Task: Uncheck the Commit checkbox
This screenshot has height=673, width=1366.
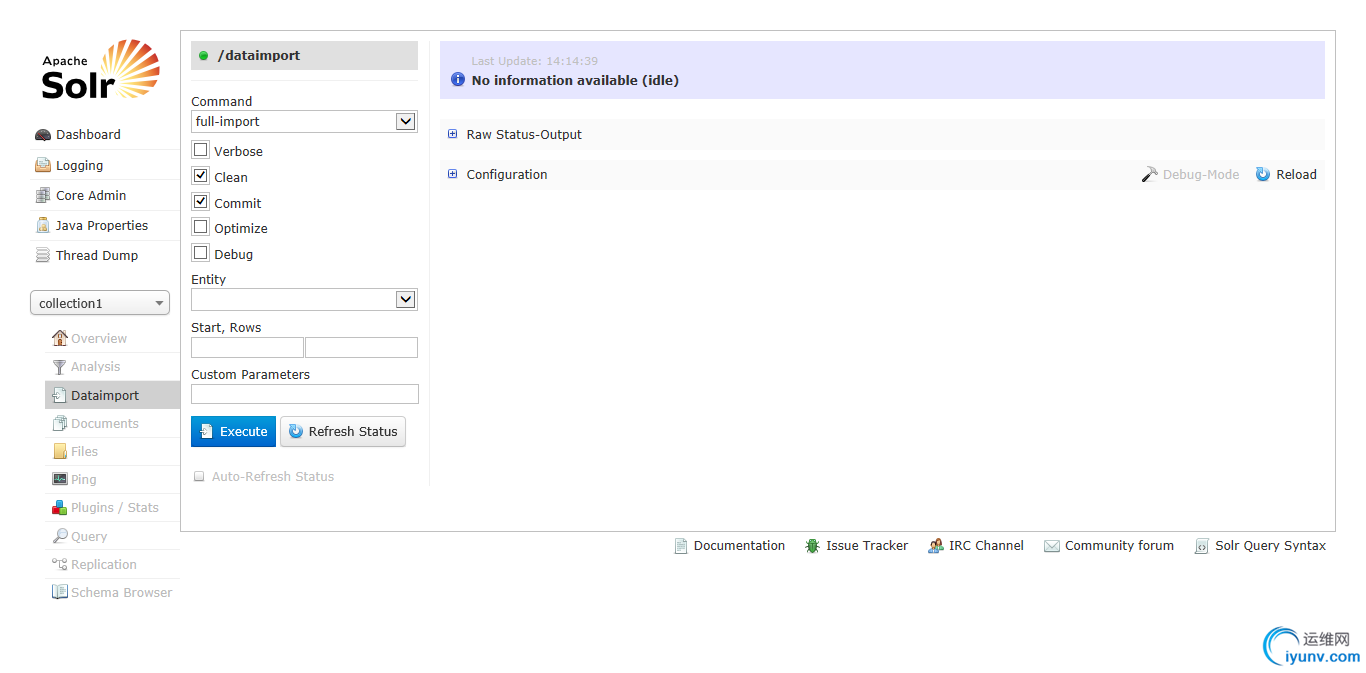Action: pos(201,202)
